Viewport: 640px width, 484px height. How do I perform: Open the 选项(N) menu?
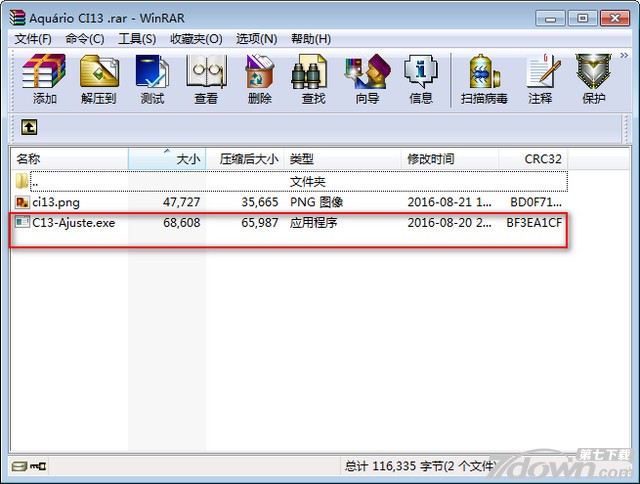coord(257,39)
